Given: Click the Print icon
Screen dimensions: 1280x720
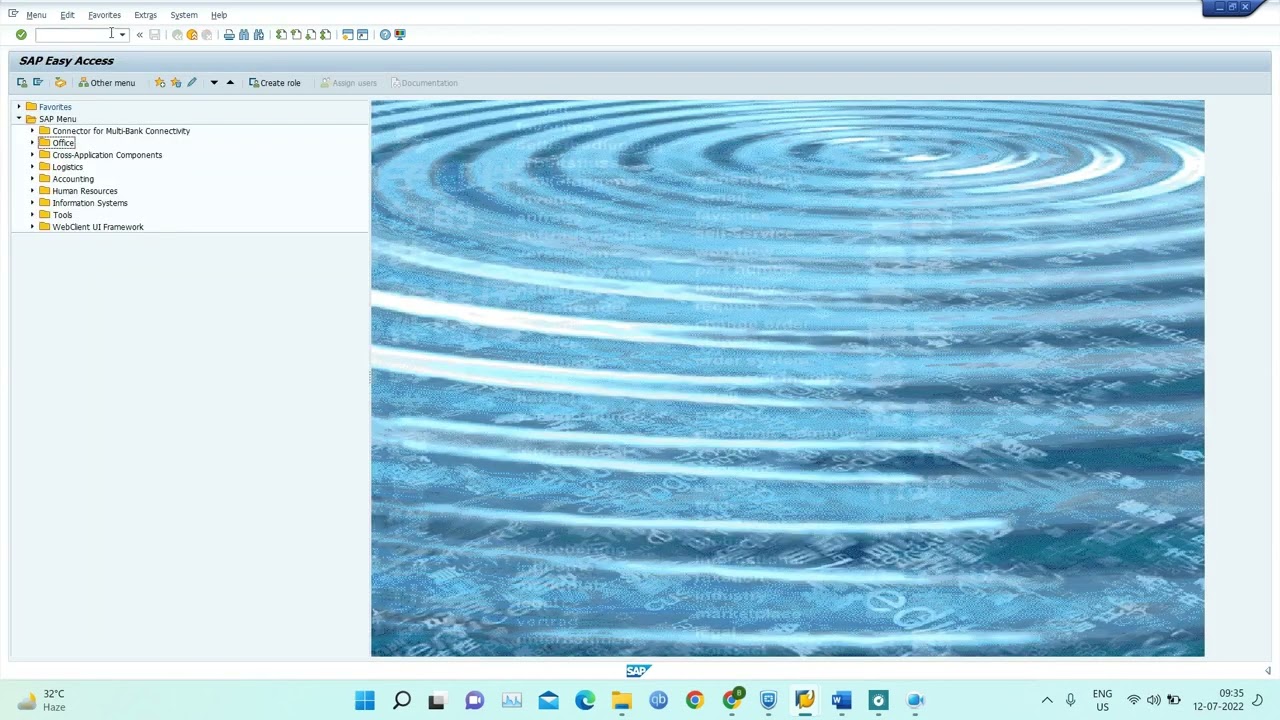Looking at the screenshot, I should coord(229,35).
